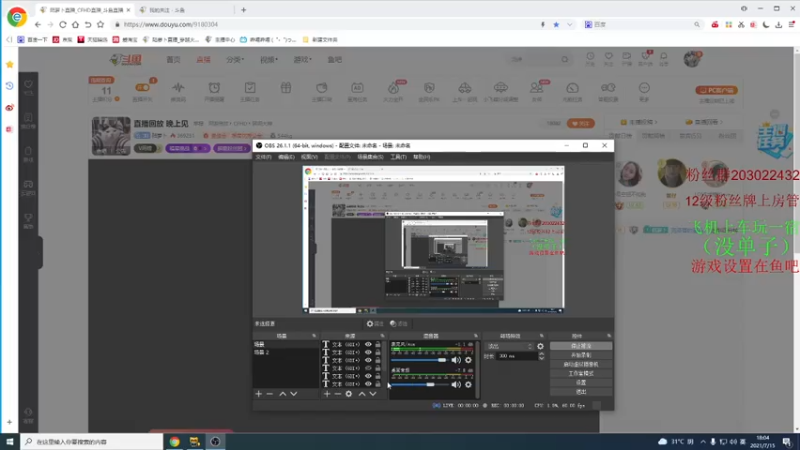Toggle the lock of the sixth 文本 source

point(378,384)
